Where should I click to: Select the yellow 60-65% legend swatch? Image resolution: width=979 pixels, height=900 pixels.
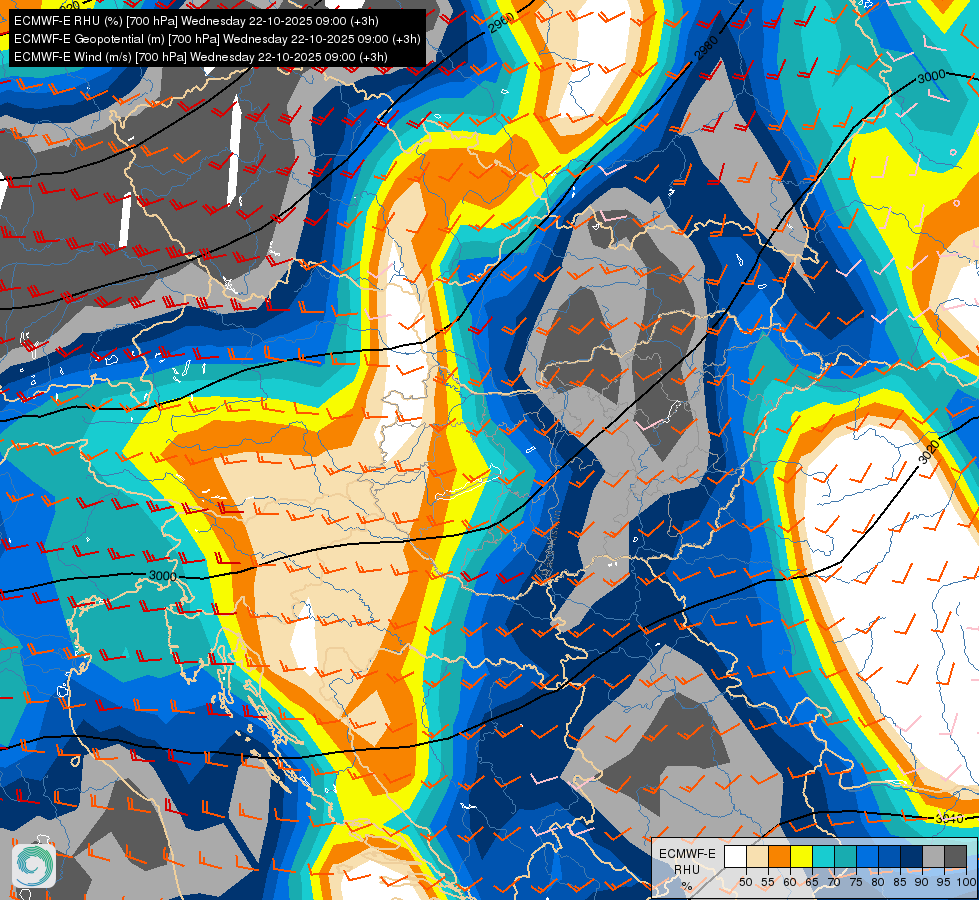(802, 856)
